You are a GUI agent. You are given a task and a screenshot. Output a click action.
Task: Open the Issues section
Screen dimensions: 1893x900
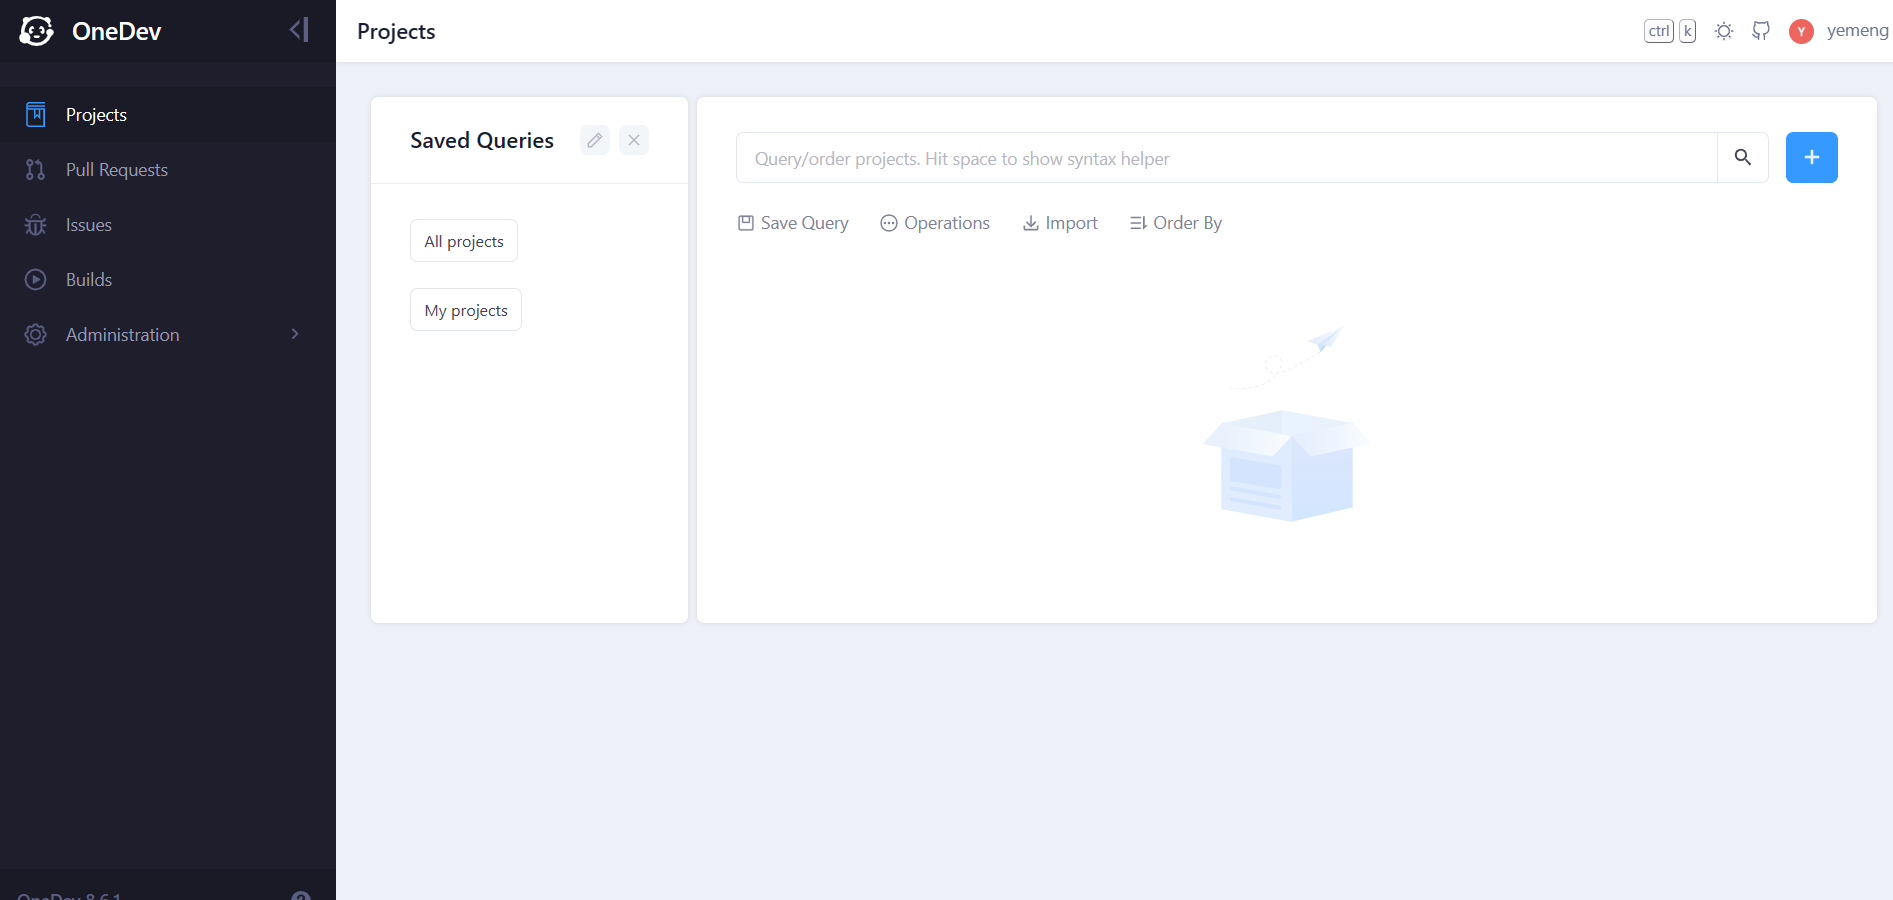[88, 225]
